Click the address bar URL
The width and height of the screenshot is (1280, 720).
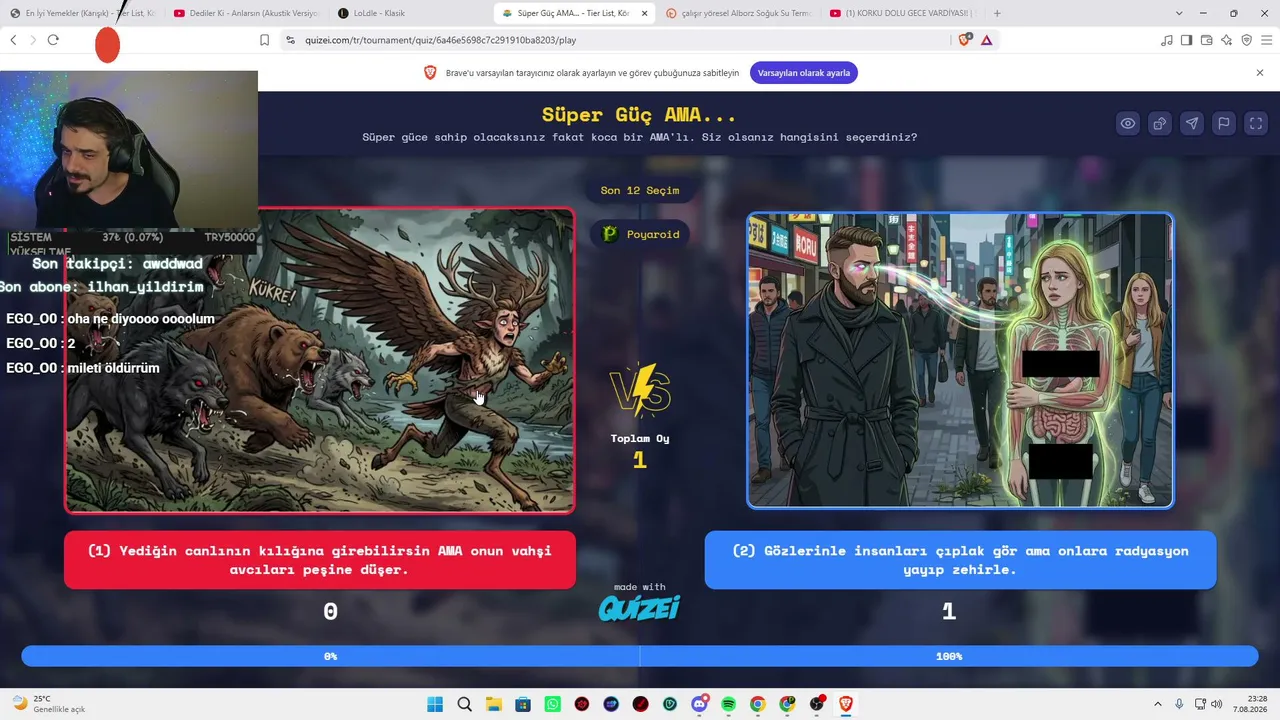[x=441, y=40]
